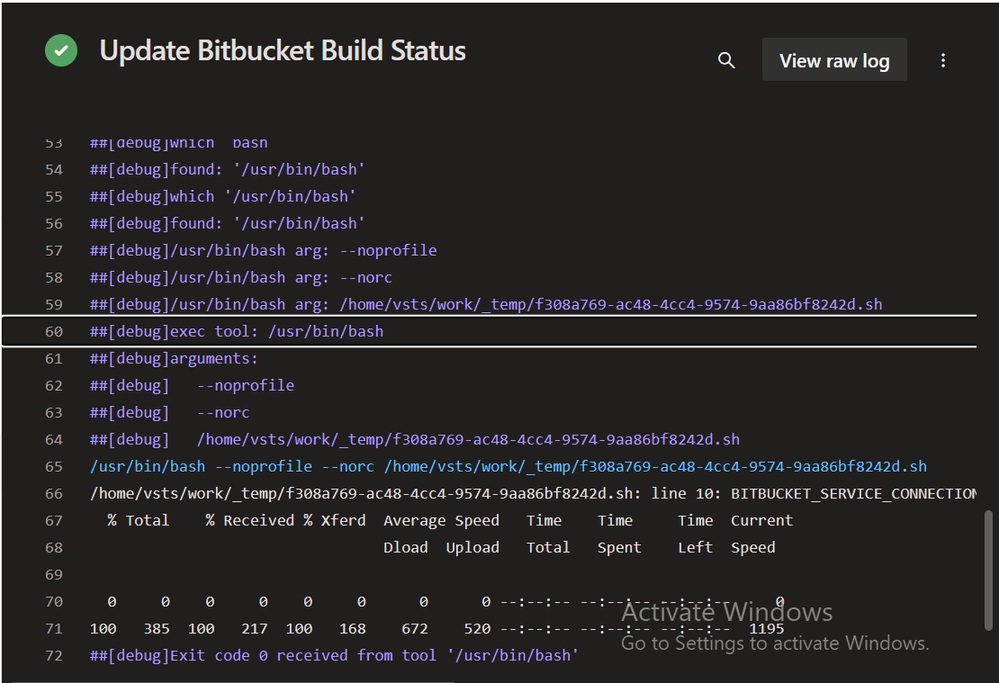This screenshot has height=683, width=999.
Task: Click line number 60
Action: (x=54, y=332)
